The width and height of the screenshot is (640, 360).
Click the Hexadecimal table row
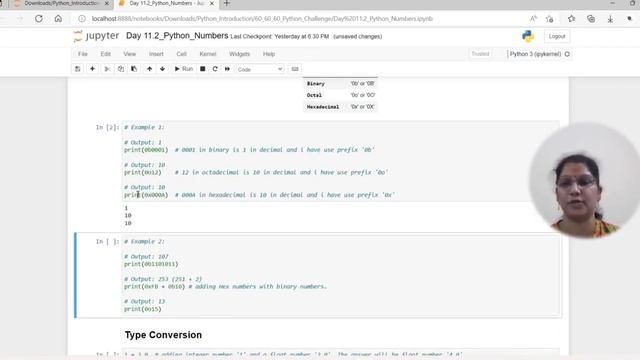340,107
